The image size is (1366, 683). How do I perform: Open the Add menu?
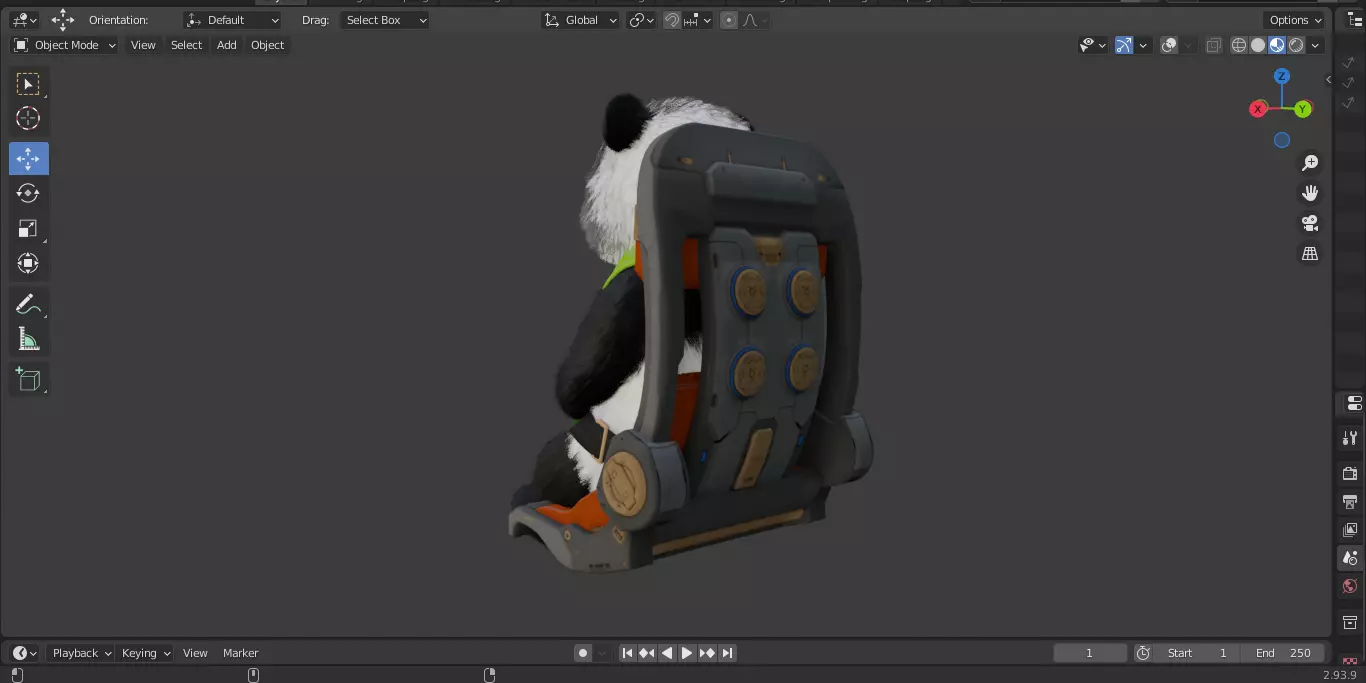pos(227,45)
